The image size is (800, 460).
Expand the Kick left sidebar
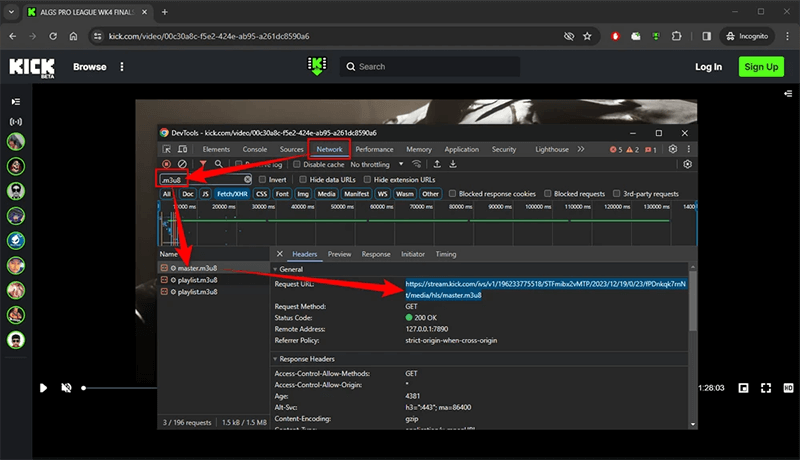pyautogui.click(x=16, y=102)
